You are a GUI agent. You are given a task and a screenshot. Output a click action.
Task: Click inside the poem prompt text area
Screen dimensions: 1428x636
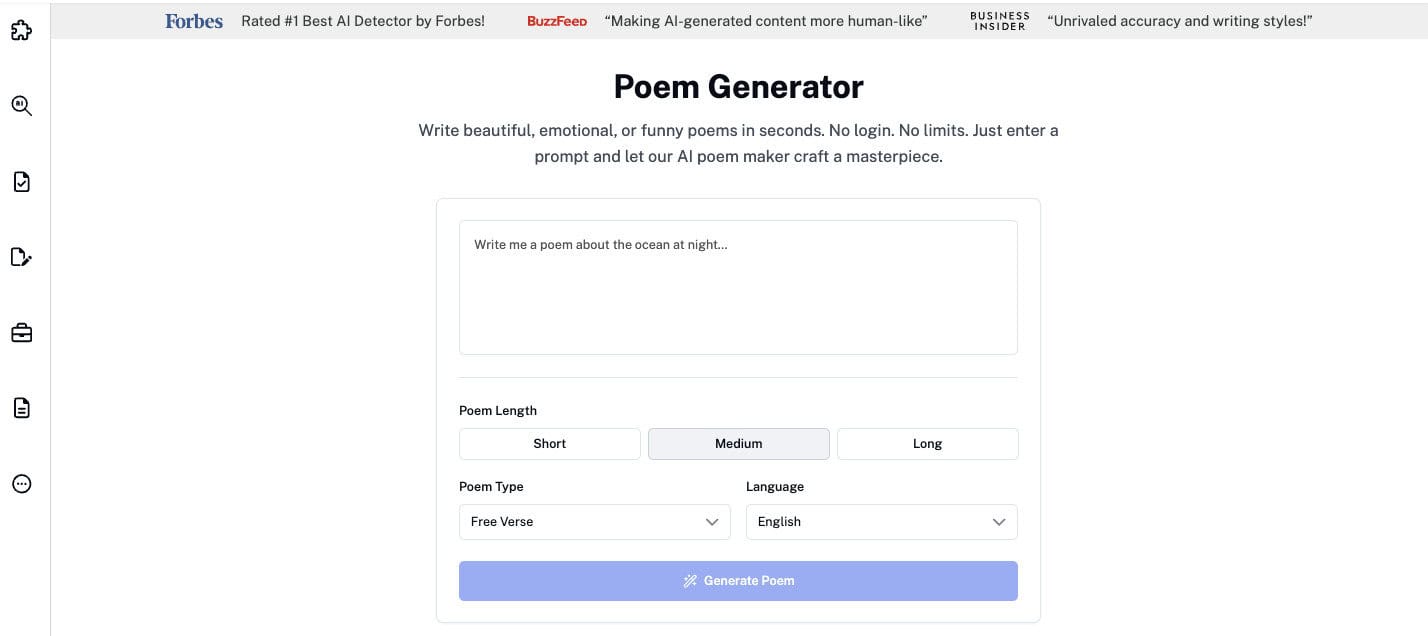(737, 288)
